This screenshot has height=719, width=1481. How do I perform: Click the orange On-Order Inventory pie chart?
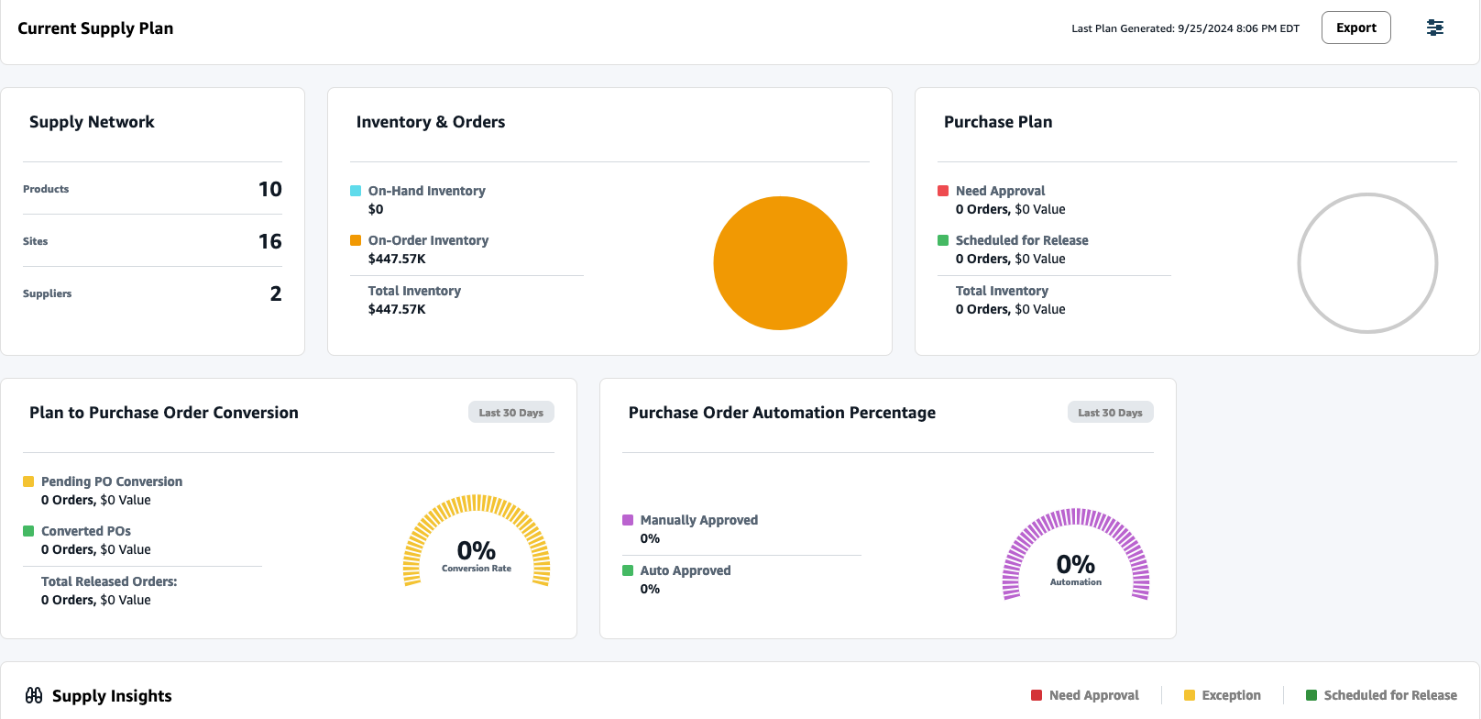coord(780,262)
